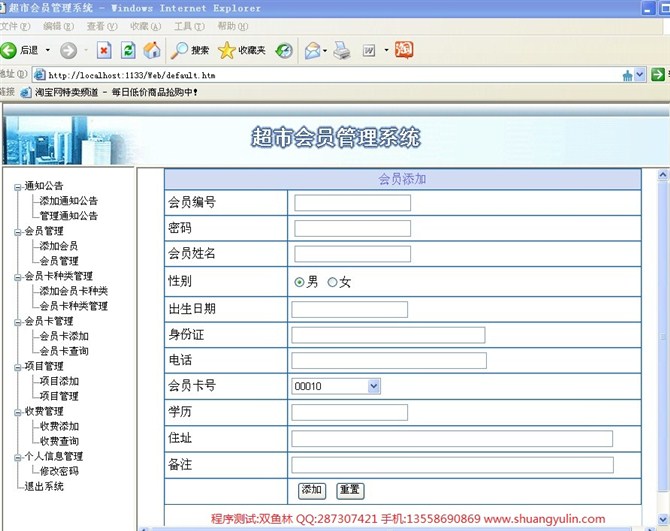Screen dimensions: 670x531
Task: Collapse the 通知公告 tree node
Action: click(18, 187)
